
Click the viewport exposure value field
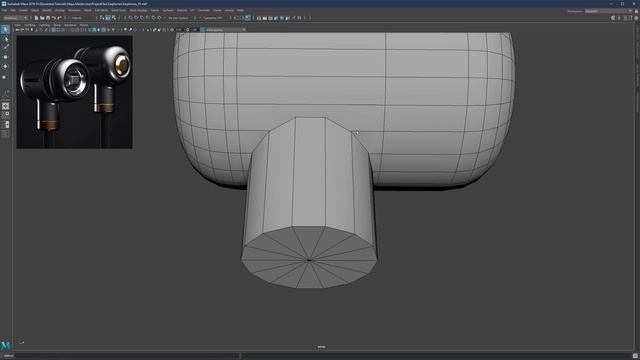[x=179, y=30]
